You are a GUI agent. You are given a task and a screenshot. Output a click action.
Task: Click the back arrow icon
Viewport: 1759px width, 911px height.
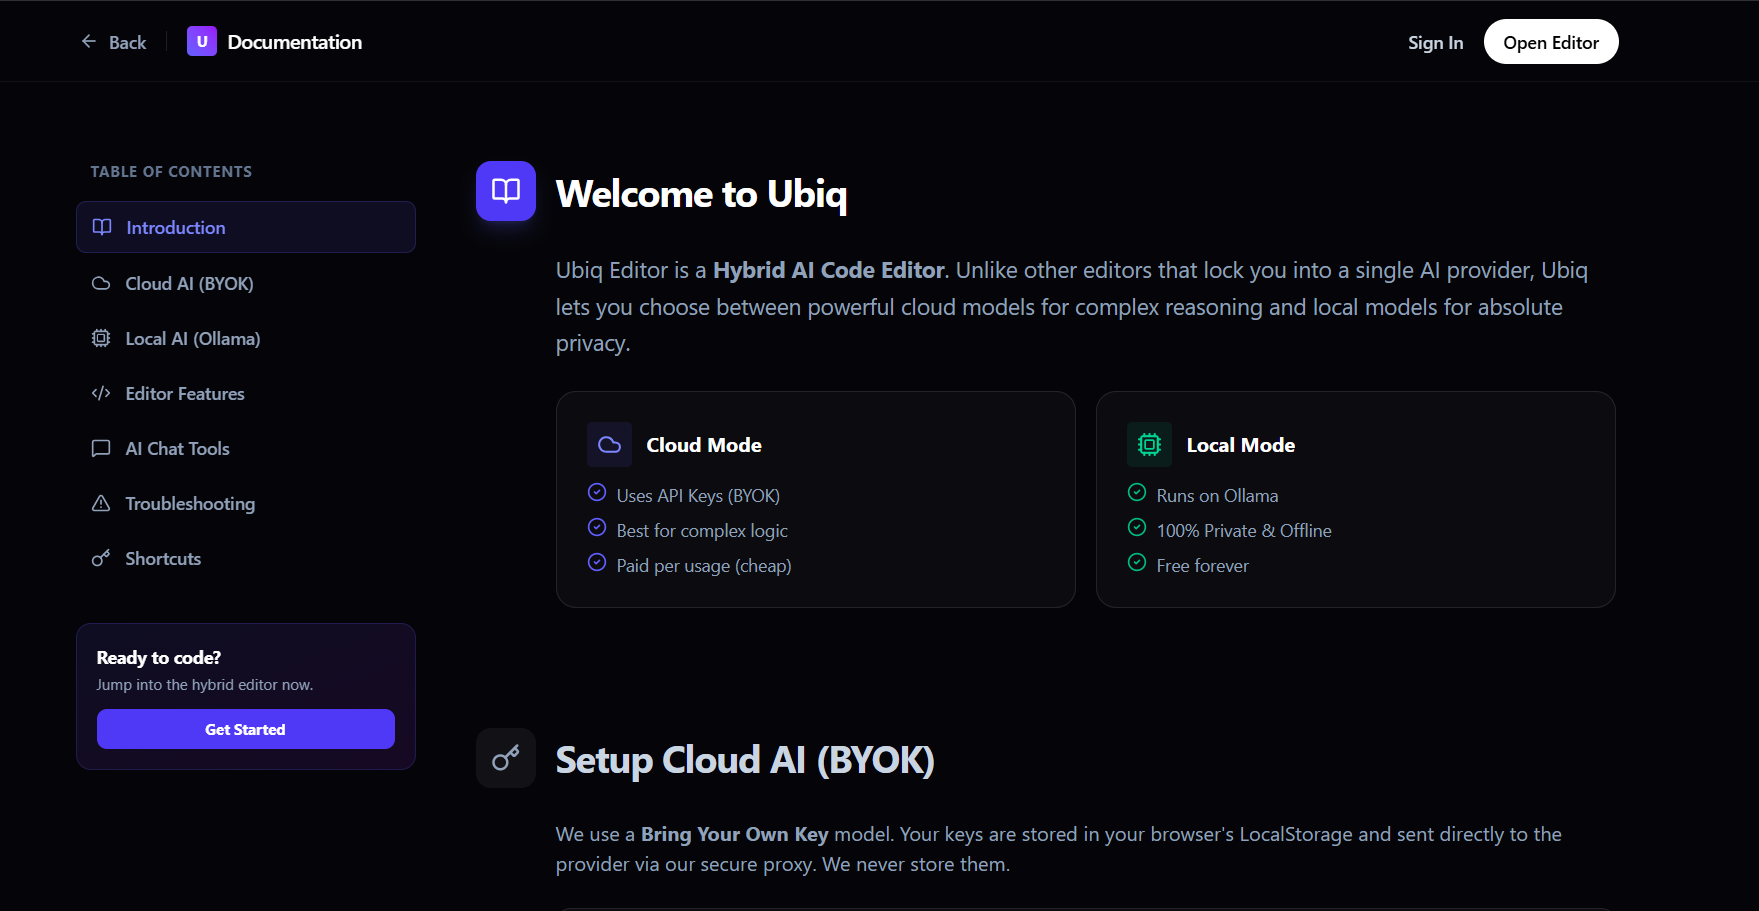pos(89,41)
